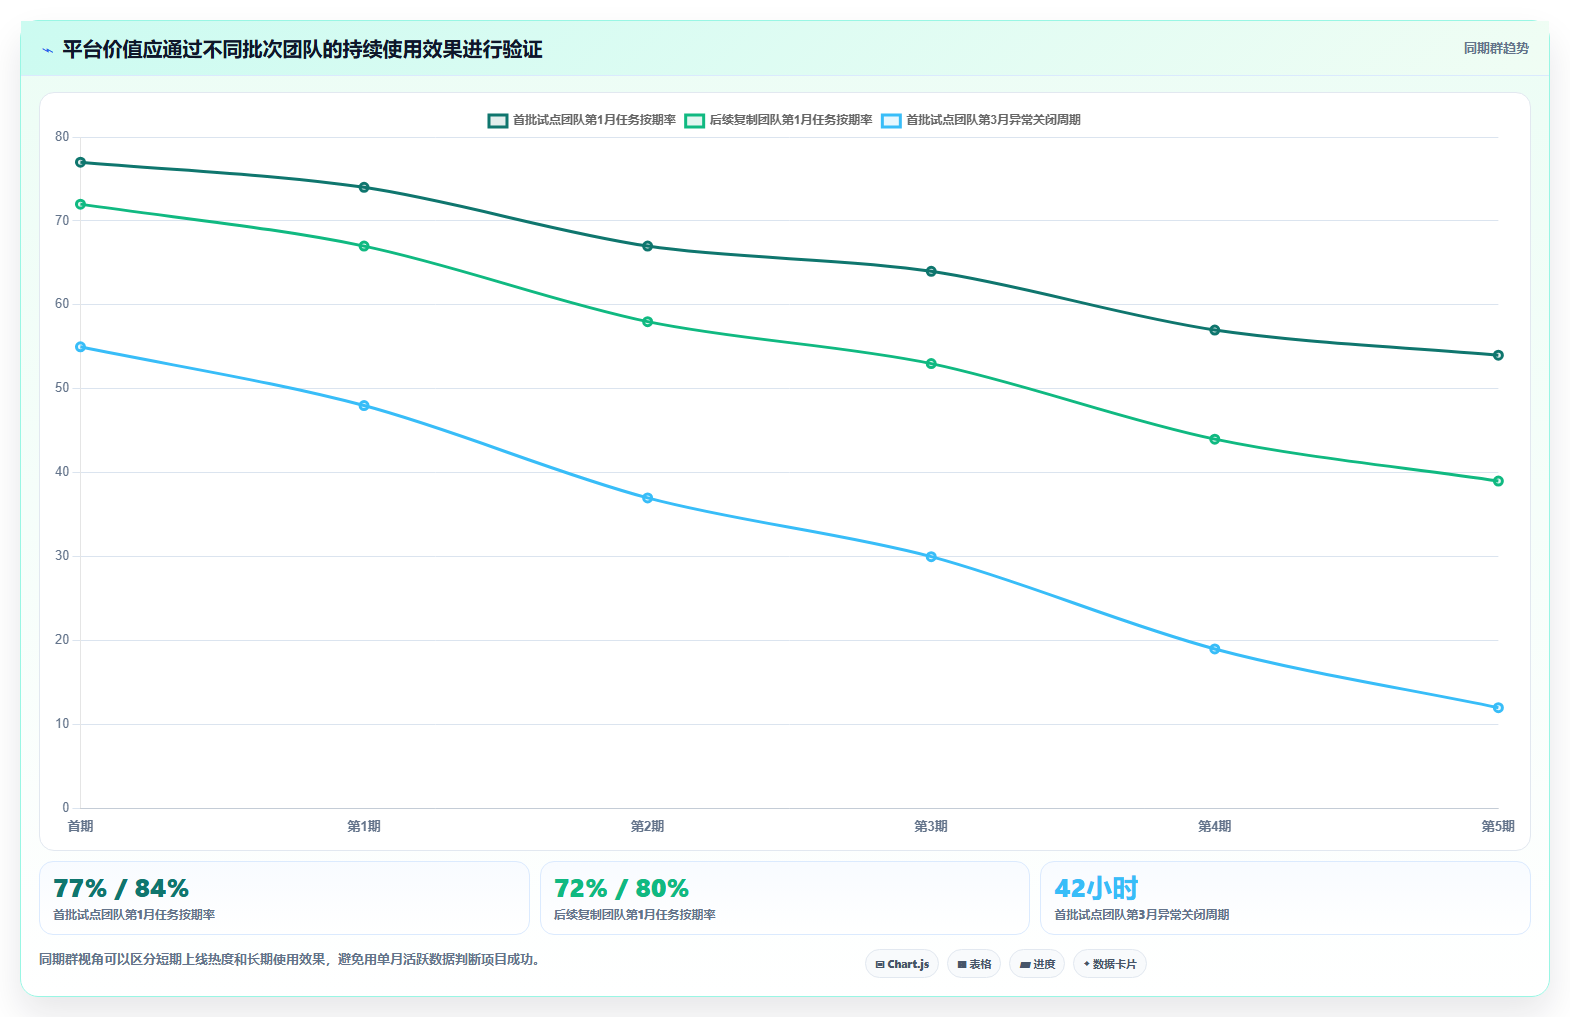Click the y-axis value 10
The width and height of the screenshot is (1570, 1017).
[x=62, y=724]
